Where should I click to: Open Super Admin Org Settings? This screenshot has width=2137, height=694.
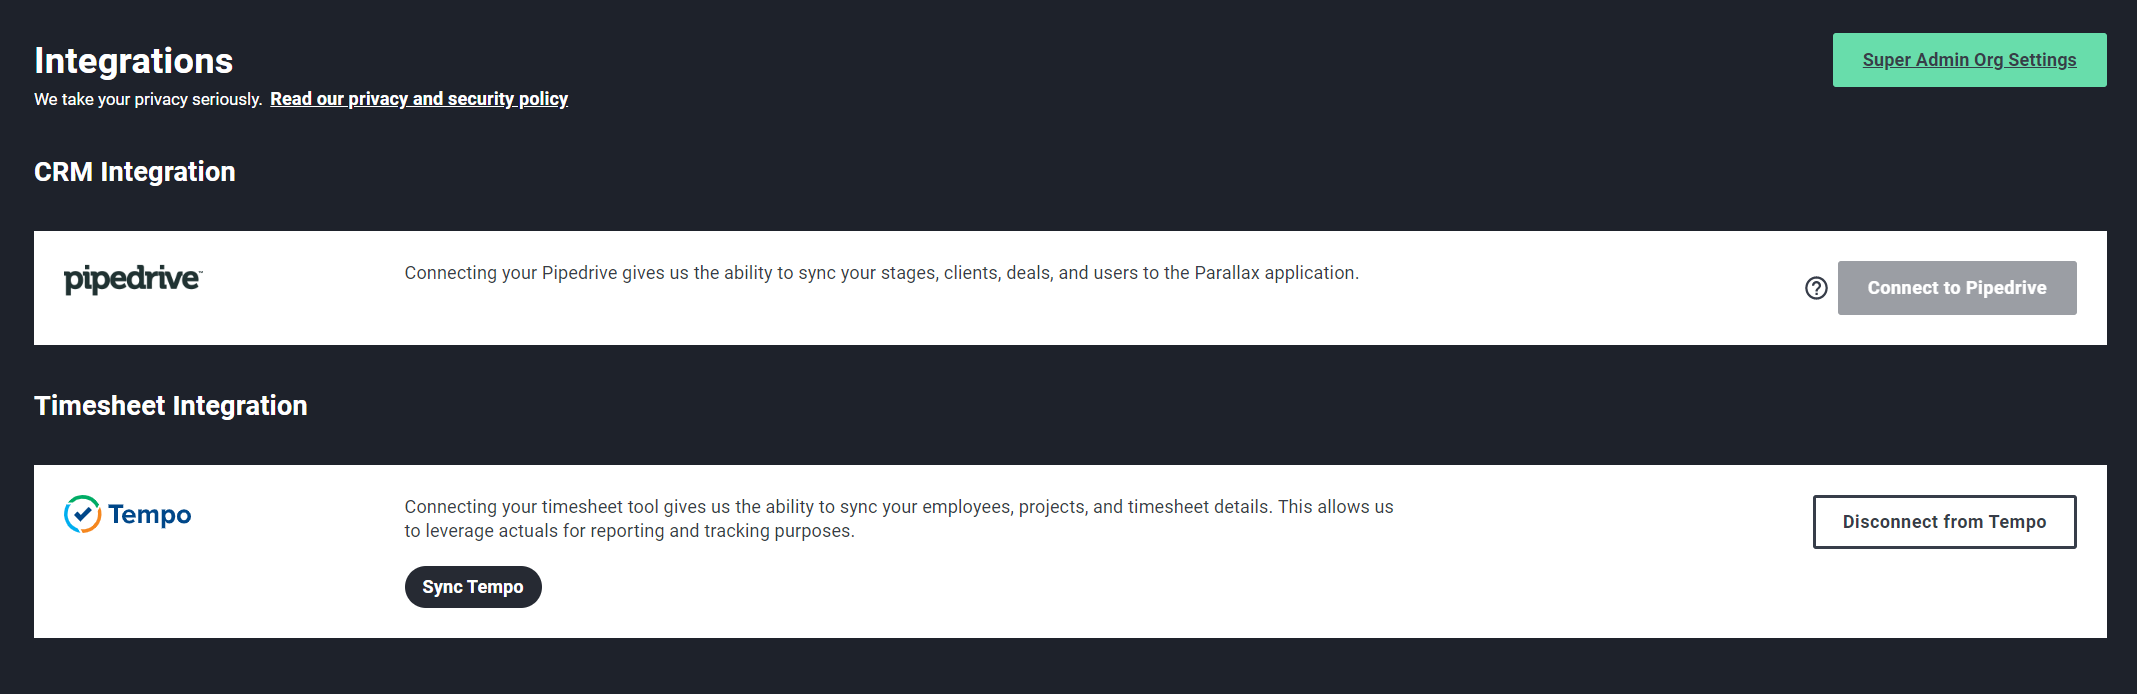point(1969,60)
